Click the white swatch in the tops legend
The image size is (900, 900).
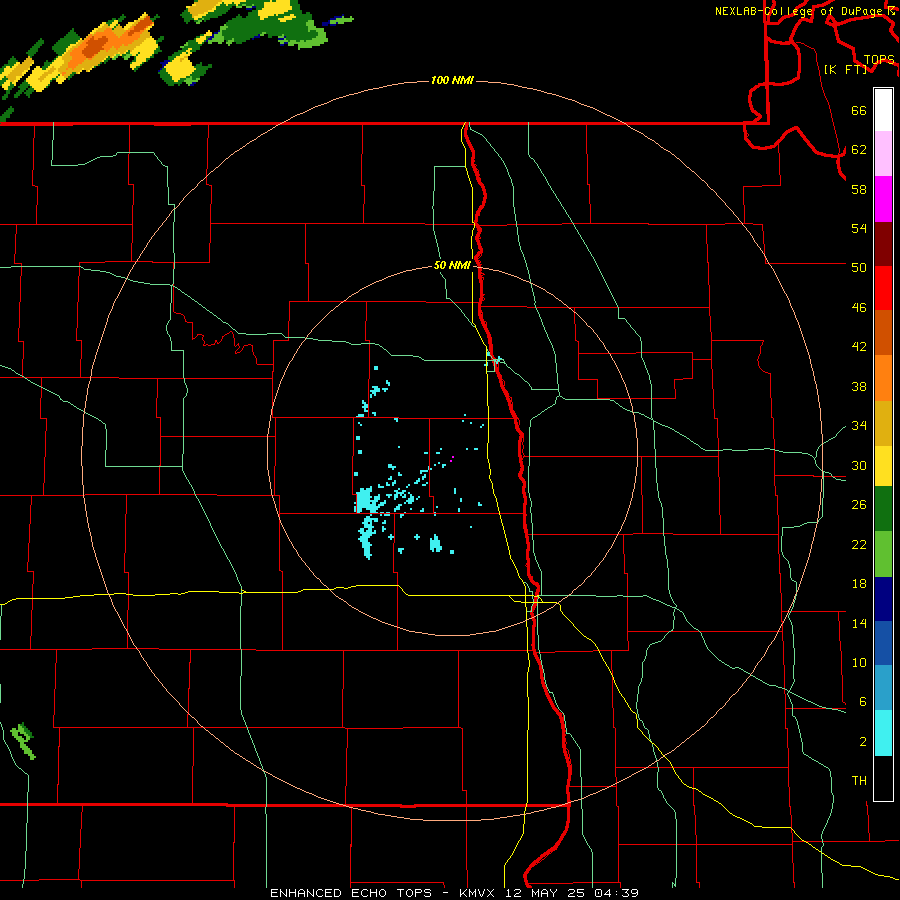pyautogui.click(x=883, y=110)
